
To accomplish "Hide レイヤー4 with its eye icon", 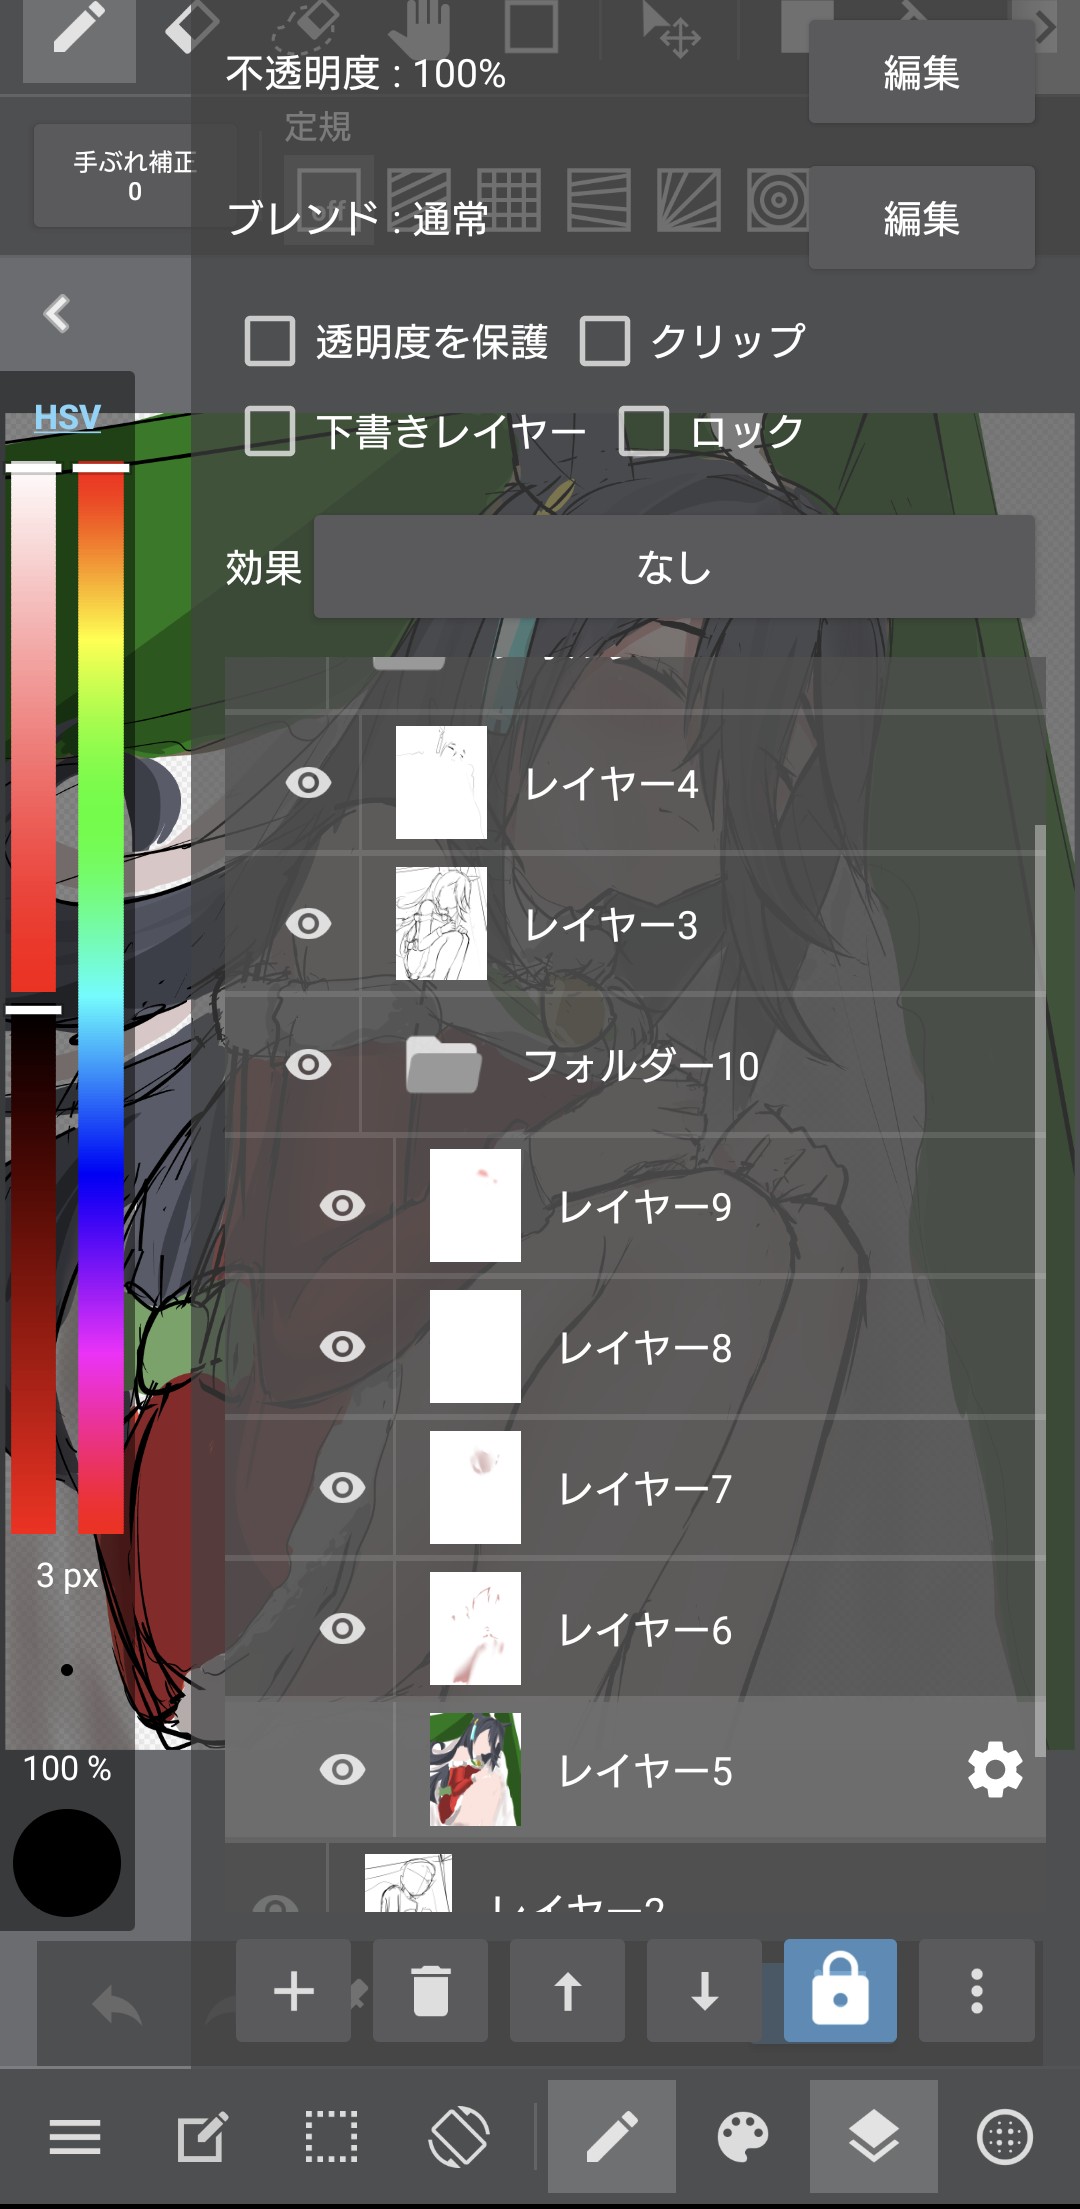I will point(308,783).
